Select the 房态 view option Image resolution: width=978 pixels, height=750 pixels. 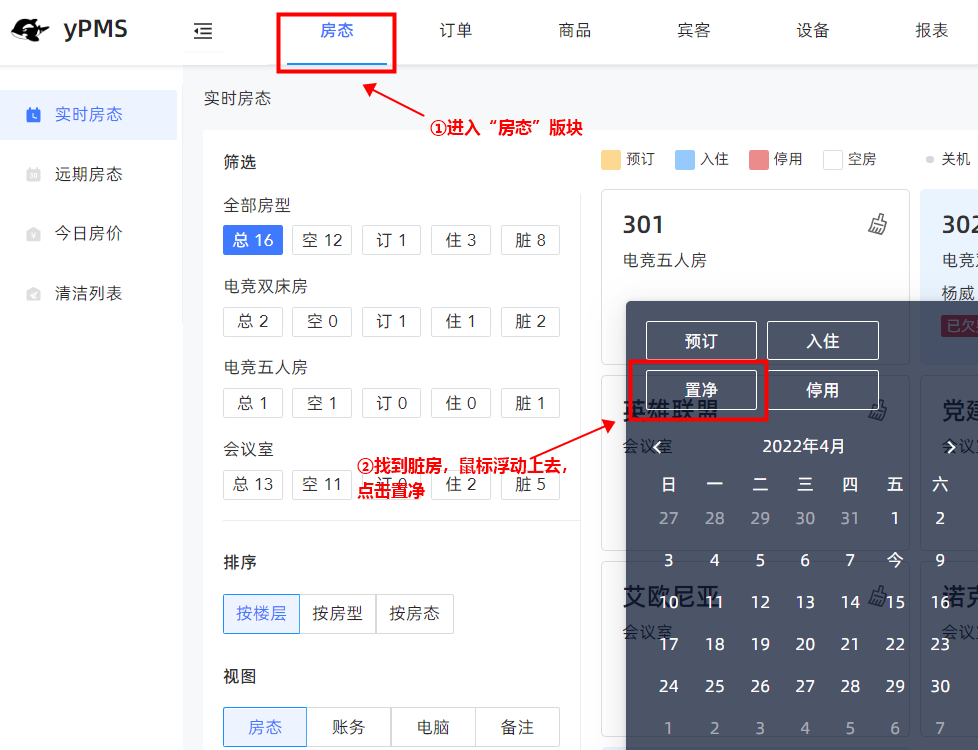pos(265,727)
